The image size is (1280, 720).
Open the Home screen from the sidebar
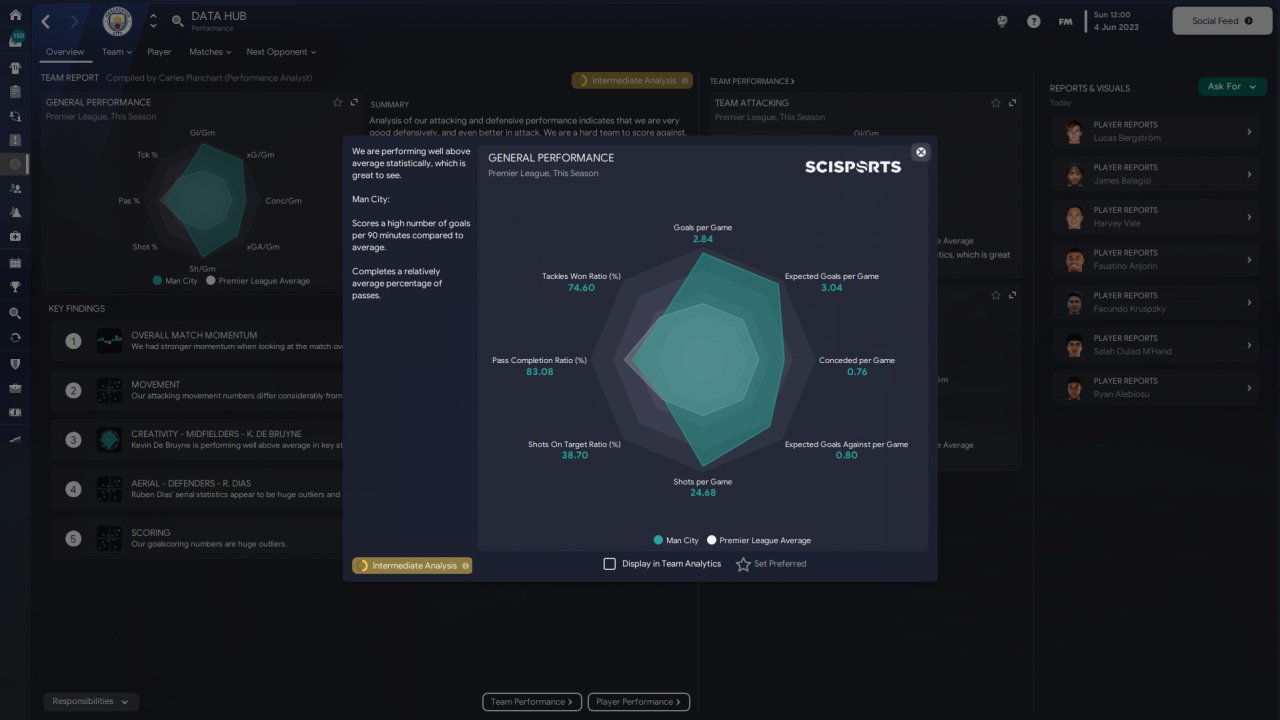(x=15, y=15)
